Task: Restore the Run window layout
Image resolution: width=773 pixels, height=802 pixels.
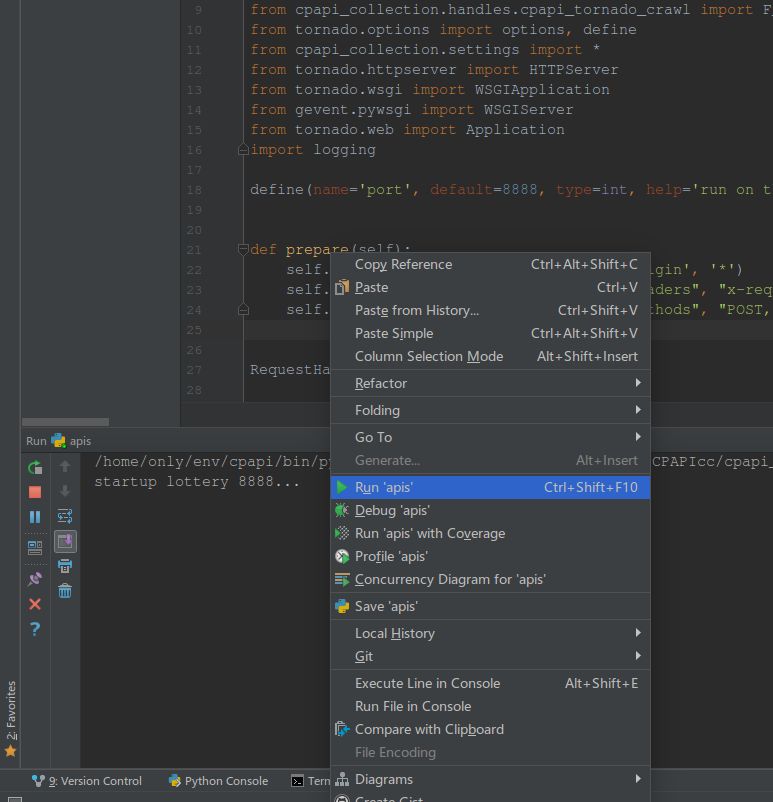Action: point(35,548)
